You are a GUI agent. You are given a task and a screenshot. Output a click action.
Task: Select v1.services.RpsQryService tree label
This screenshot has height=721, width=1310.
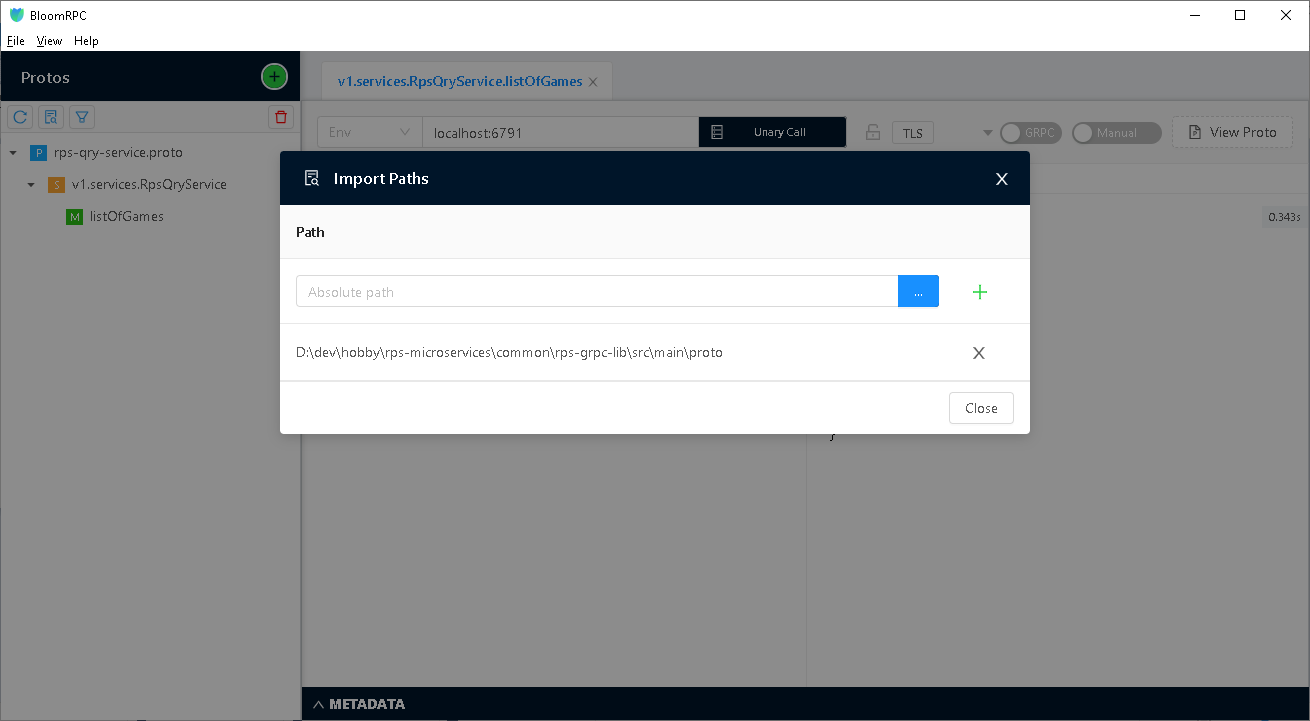pos(149,185)
